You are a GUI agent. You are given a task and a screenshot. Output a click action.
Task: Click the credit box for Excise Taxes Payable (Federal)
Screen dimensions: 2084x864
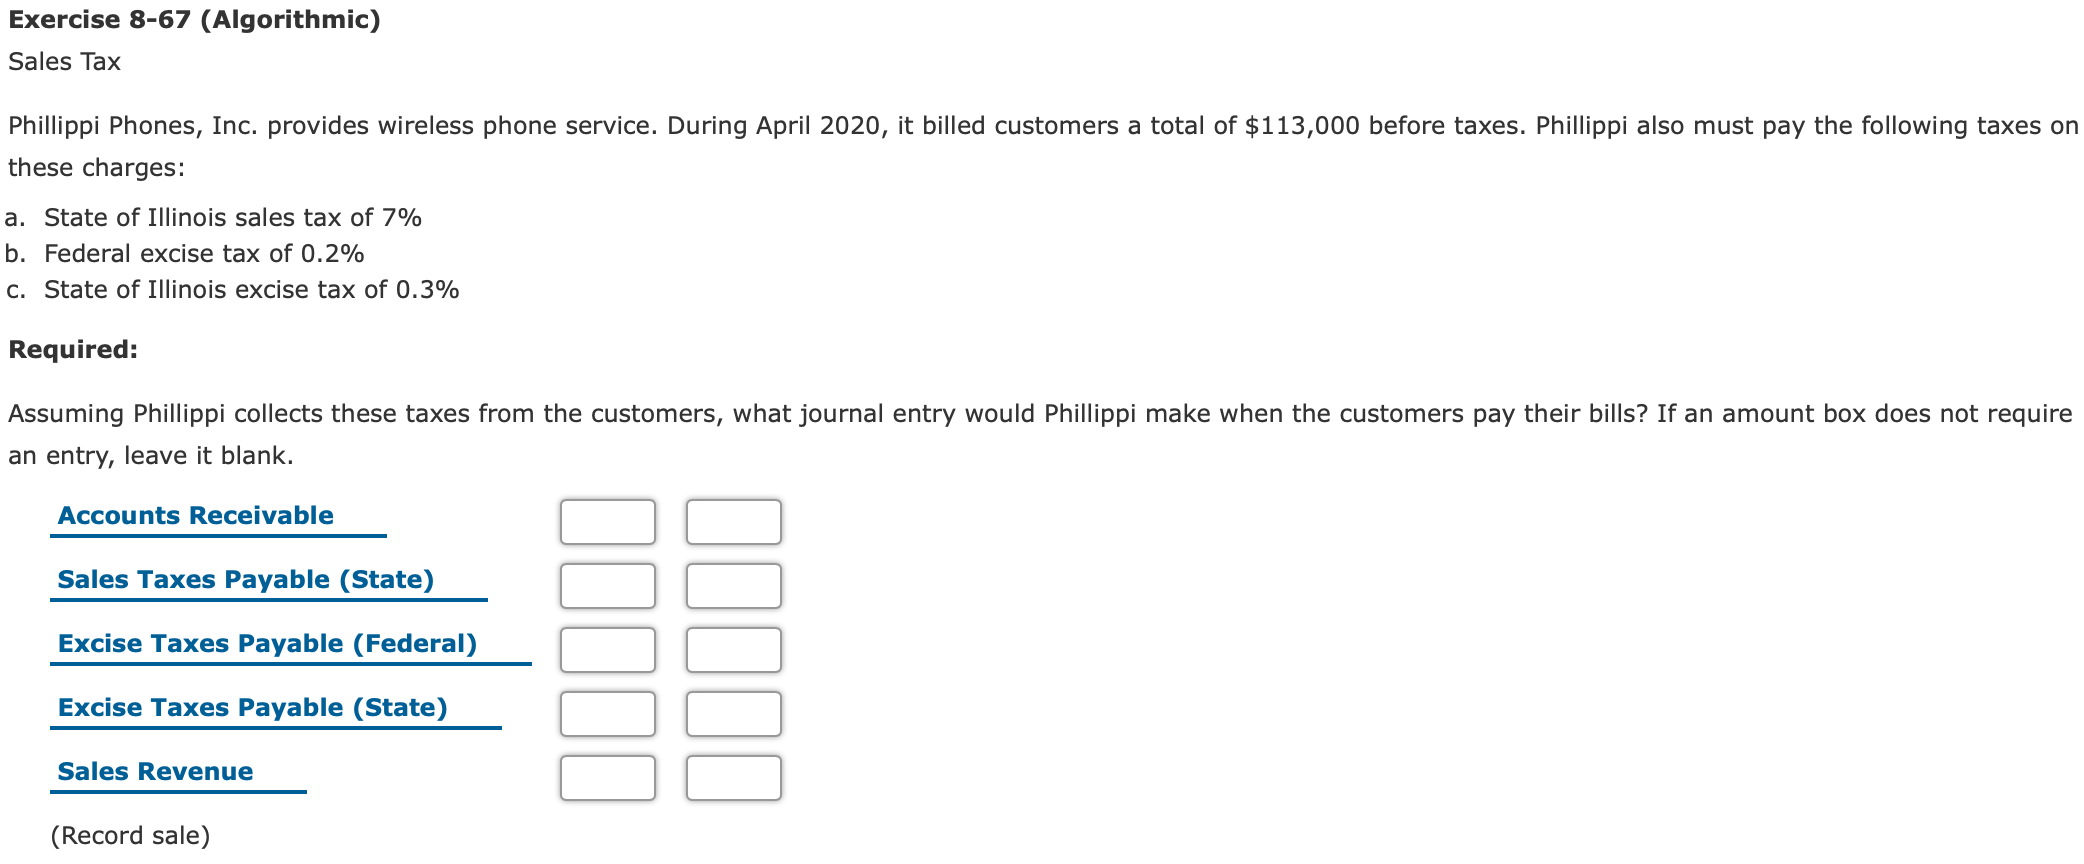click(733, 649)
